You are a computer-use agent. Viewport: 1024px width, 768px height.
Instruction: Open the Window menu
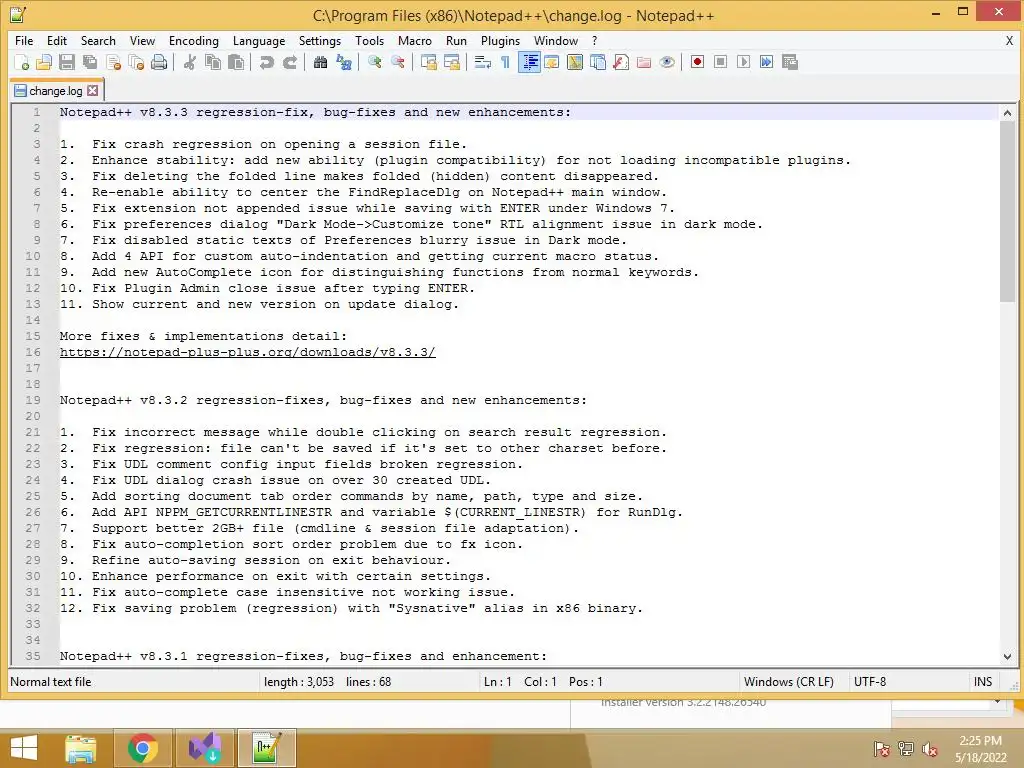click(x=556, y=40)
